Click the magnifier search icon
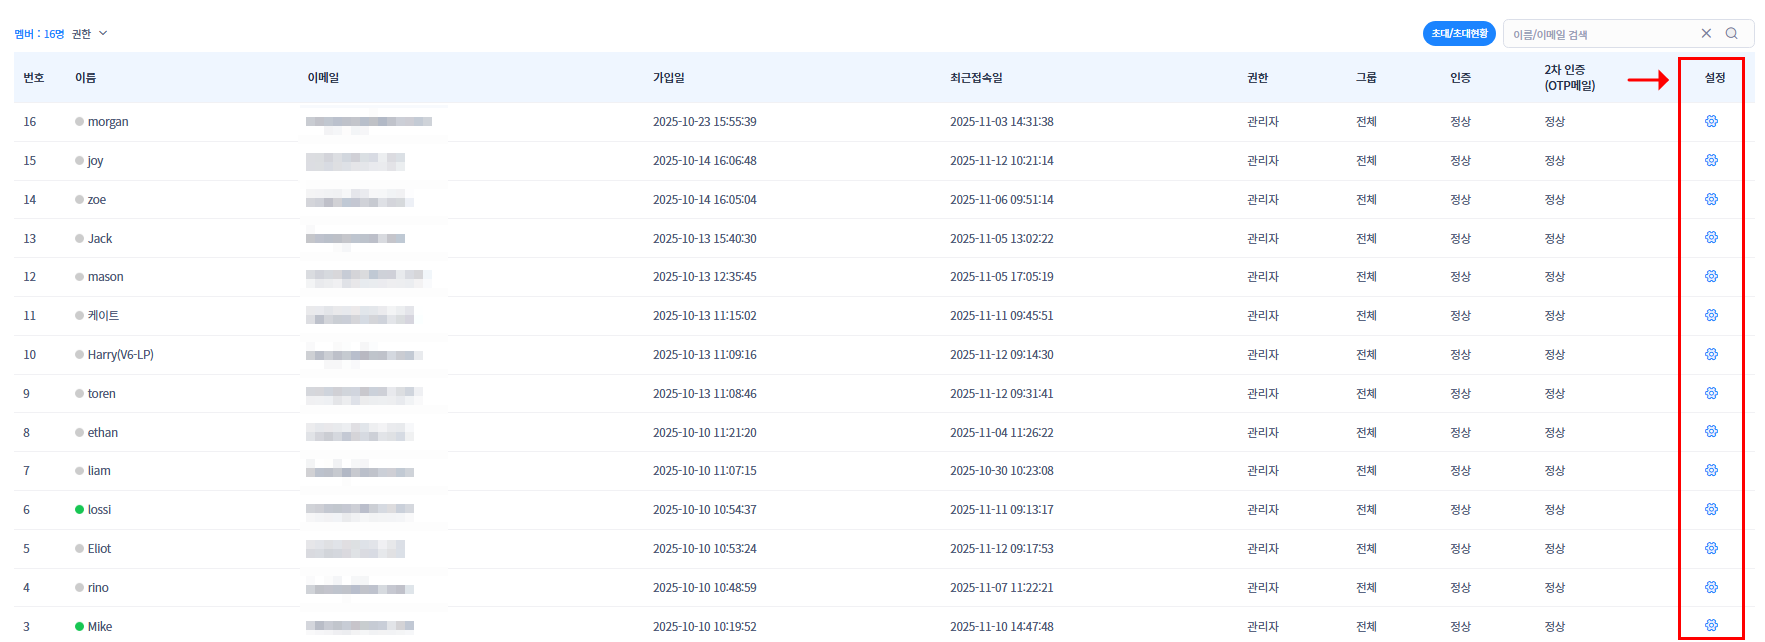The height and width of the screenshot is (642, 1765). pyautogui.click(x=1732, y=34)
